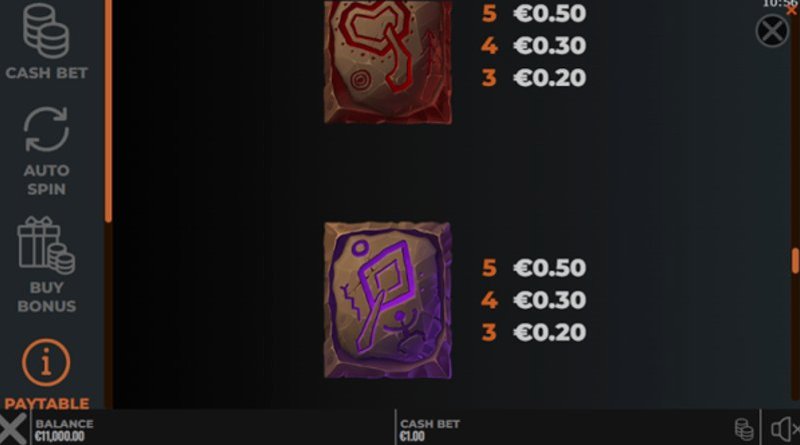Close the paytable with the circled X

tap(772, 31)
